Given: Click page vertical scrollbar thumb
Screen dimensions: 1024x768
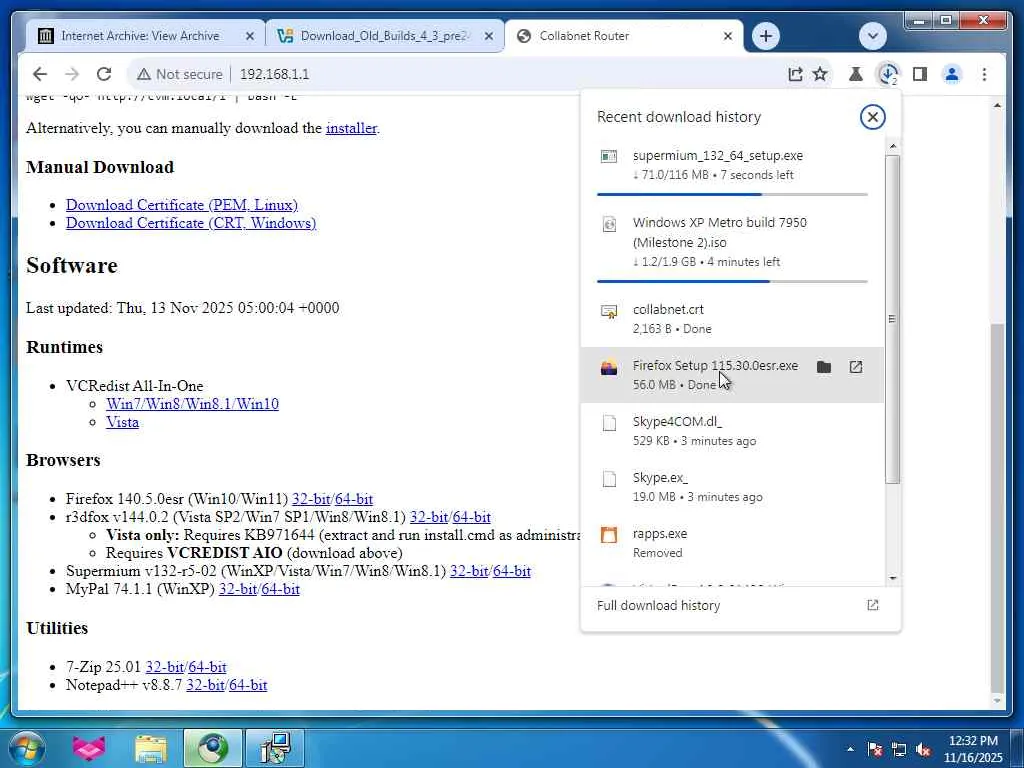Looking at the screenshot, I should 997,506.
